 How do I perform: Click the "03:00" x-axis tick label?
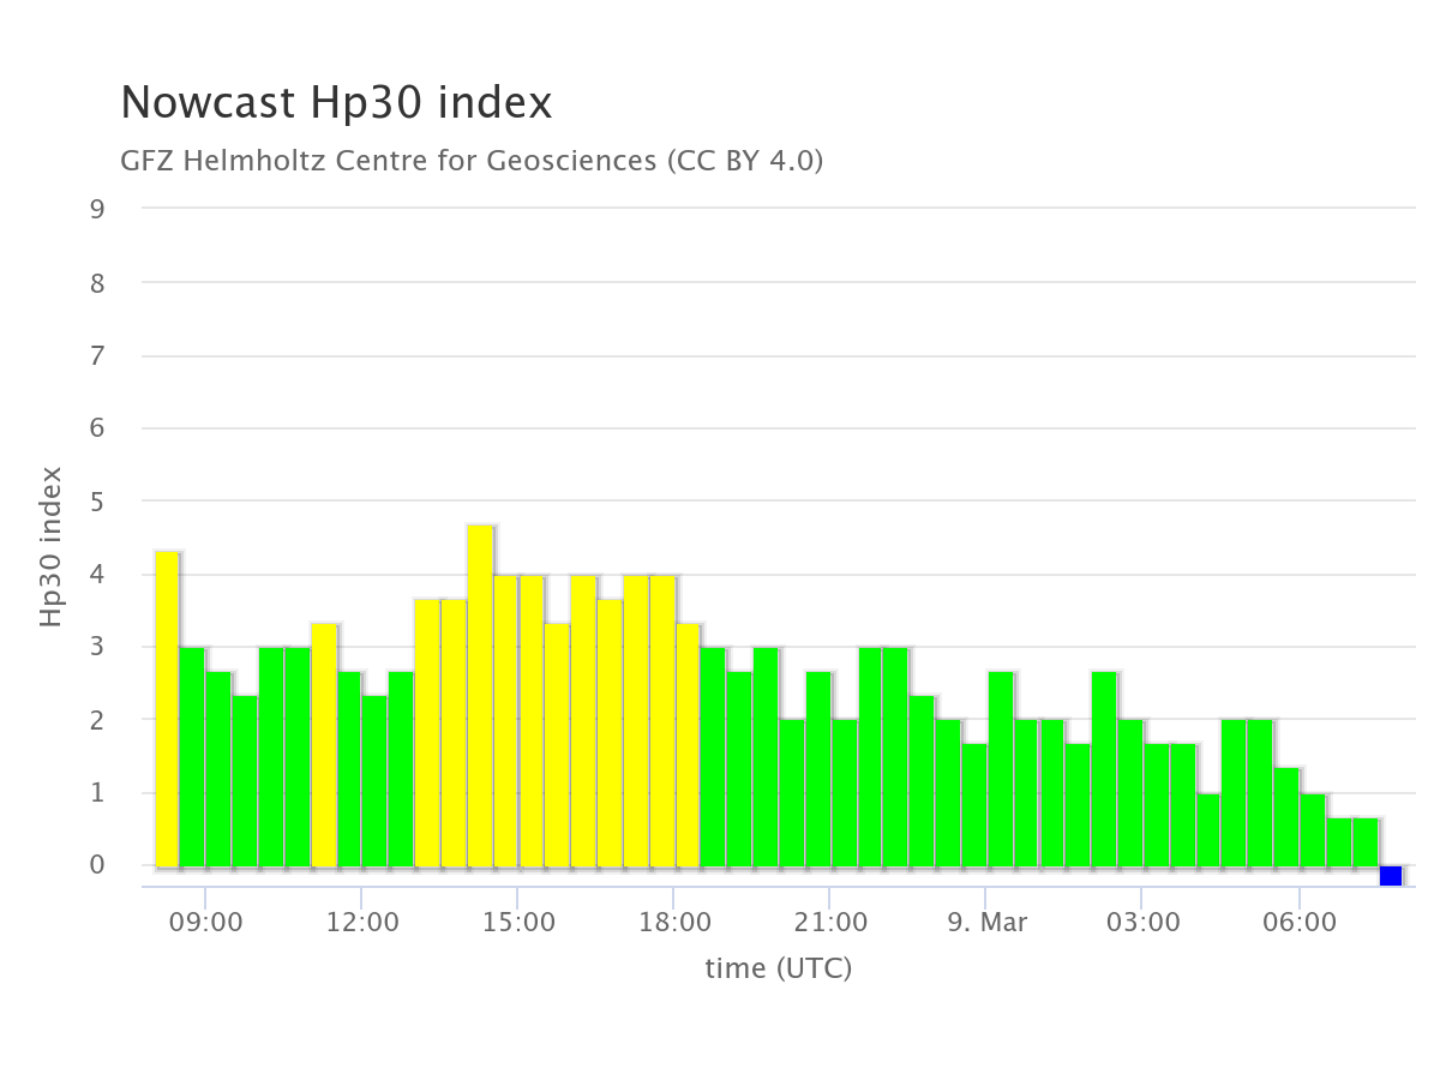coord(1142,922)
